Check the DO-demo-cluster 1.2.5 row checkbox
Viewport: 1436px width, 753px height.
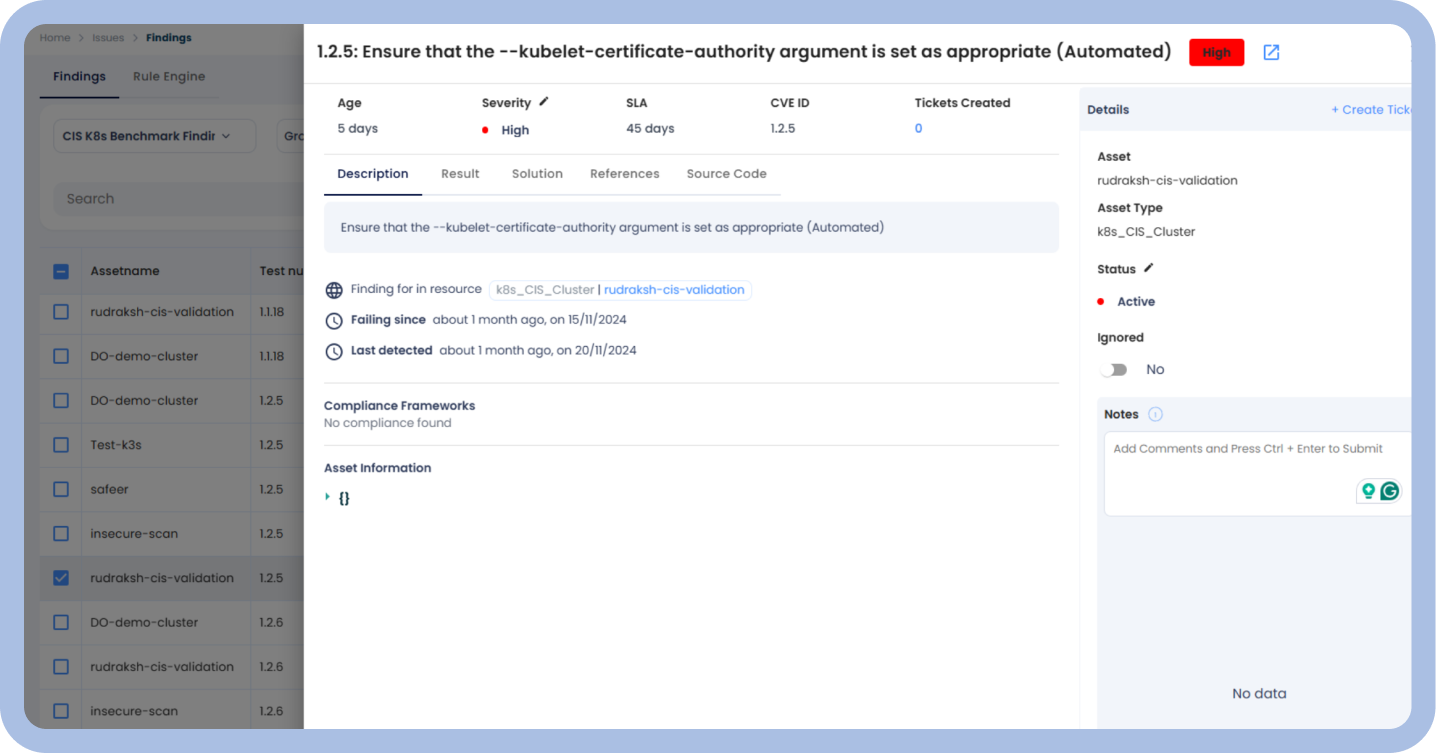coord(61,400)
